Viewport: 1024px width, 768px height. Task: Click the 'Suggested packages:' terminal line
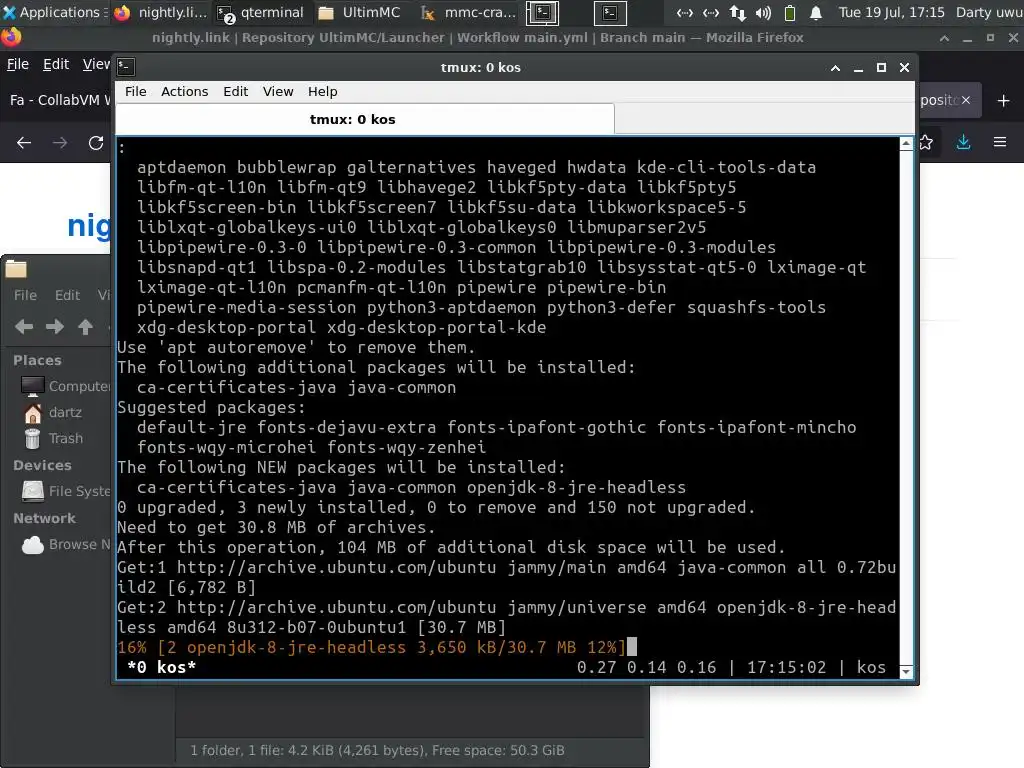coord(212,408)
